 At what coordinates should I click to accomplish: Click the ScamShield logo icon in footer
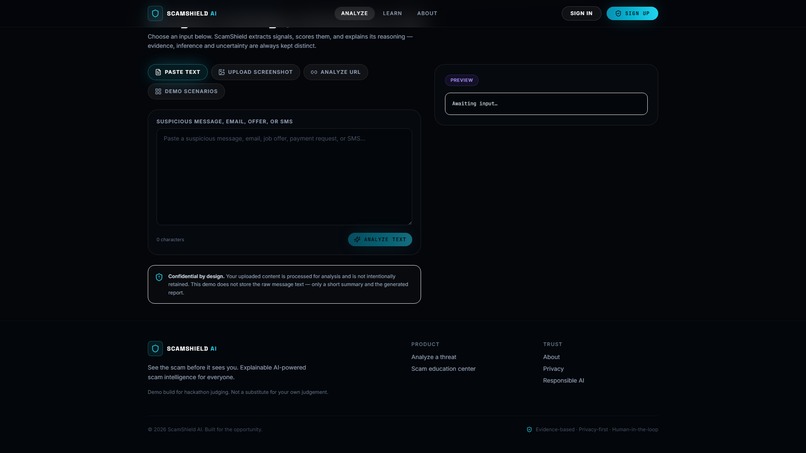pos(155,348)
